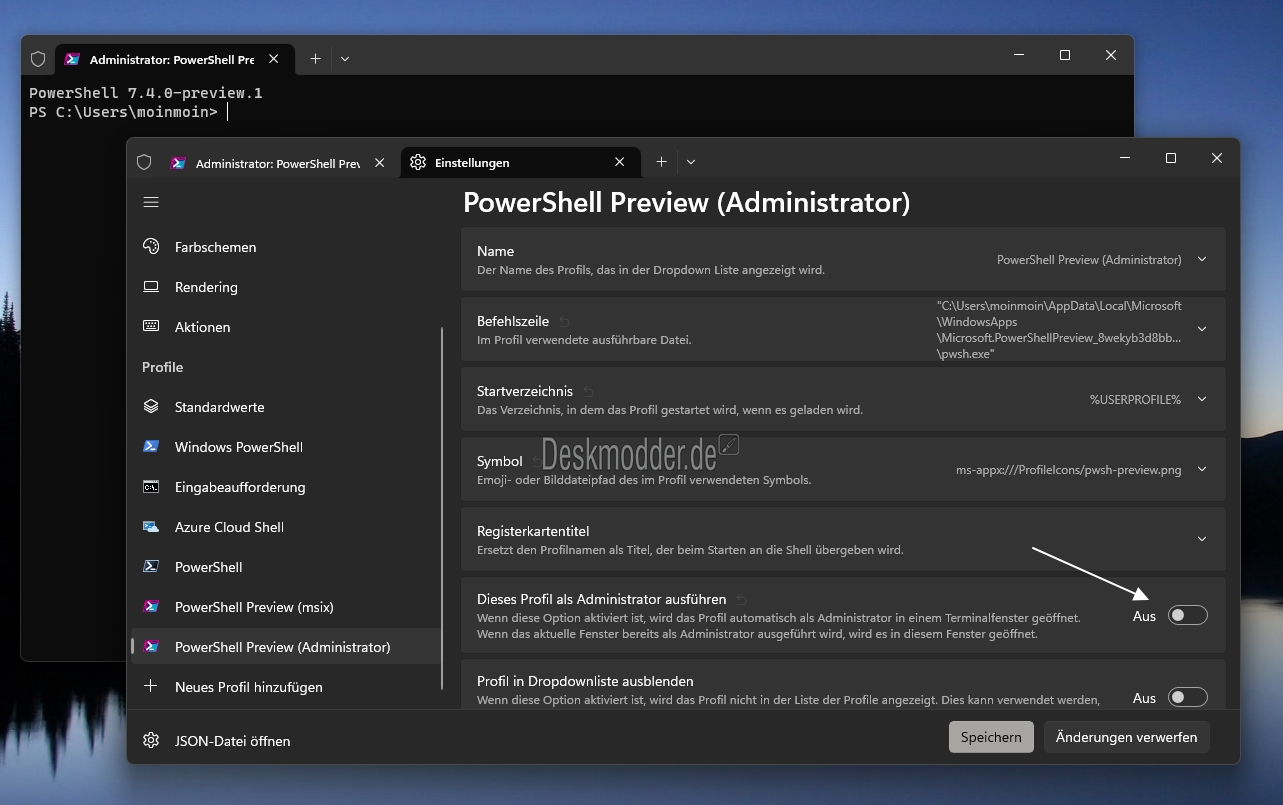The height and width of the screenshot is (805, 1283).
Task: Toggle Dieses Profil als Administrator ausführen switch
Action: [1188, 616]
